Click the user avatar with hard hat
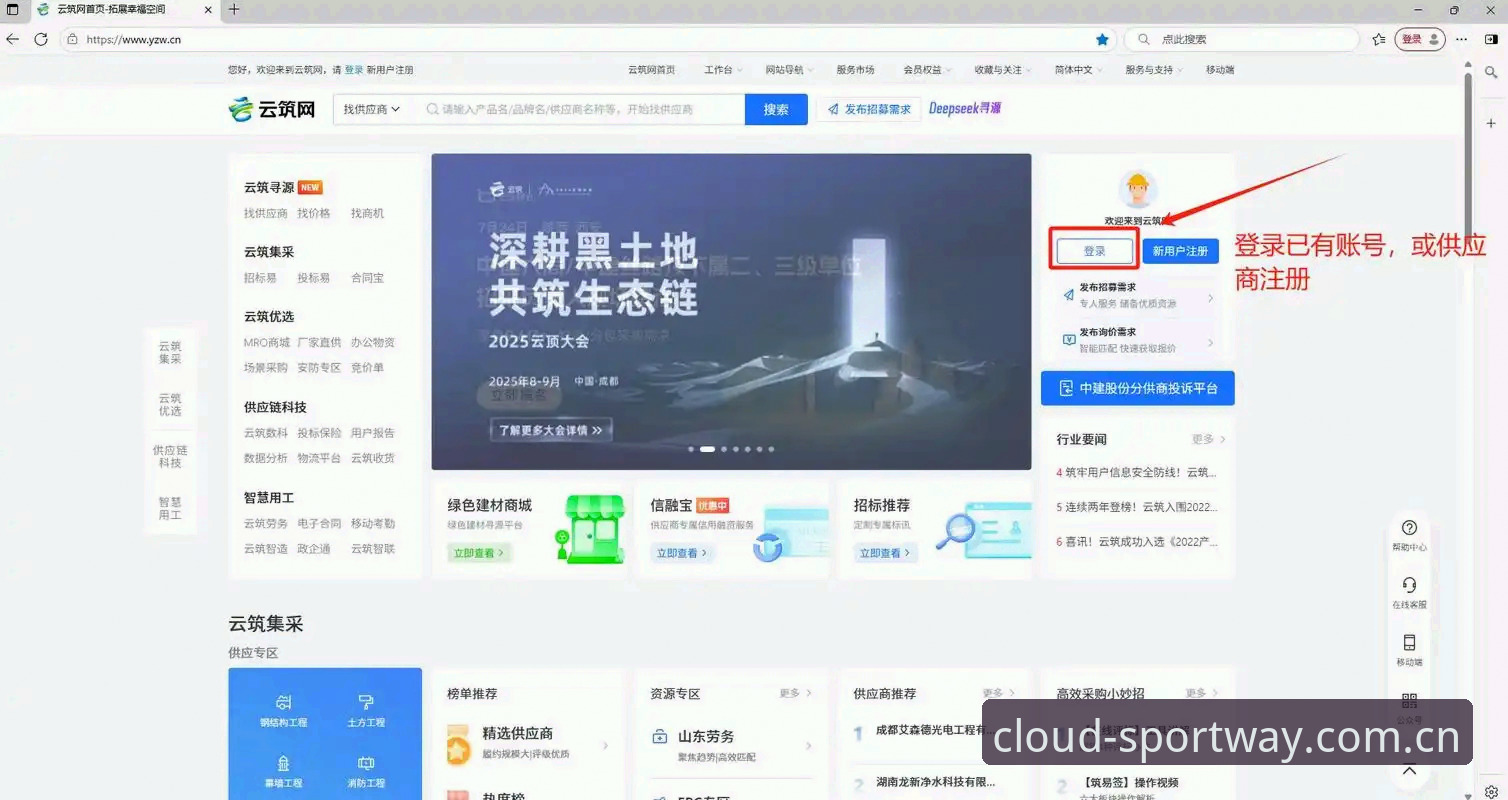The width and height of the screenshot is (1508, 800). pos(1137,189)
